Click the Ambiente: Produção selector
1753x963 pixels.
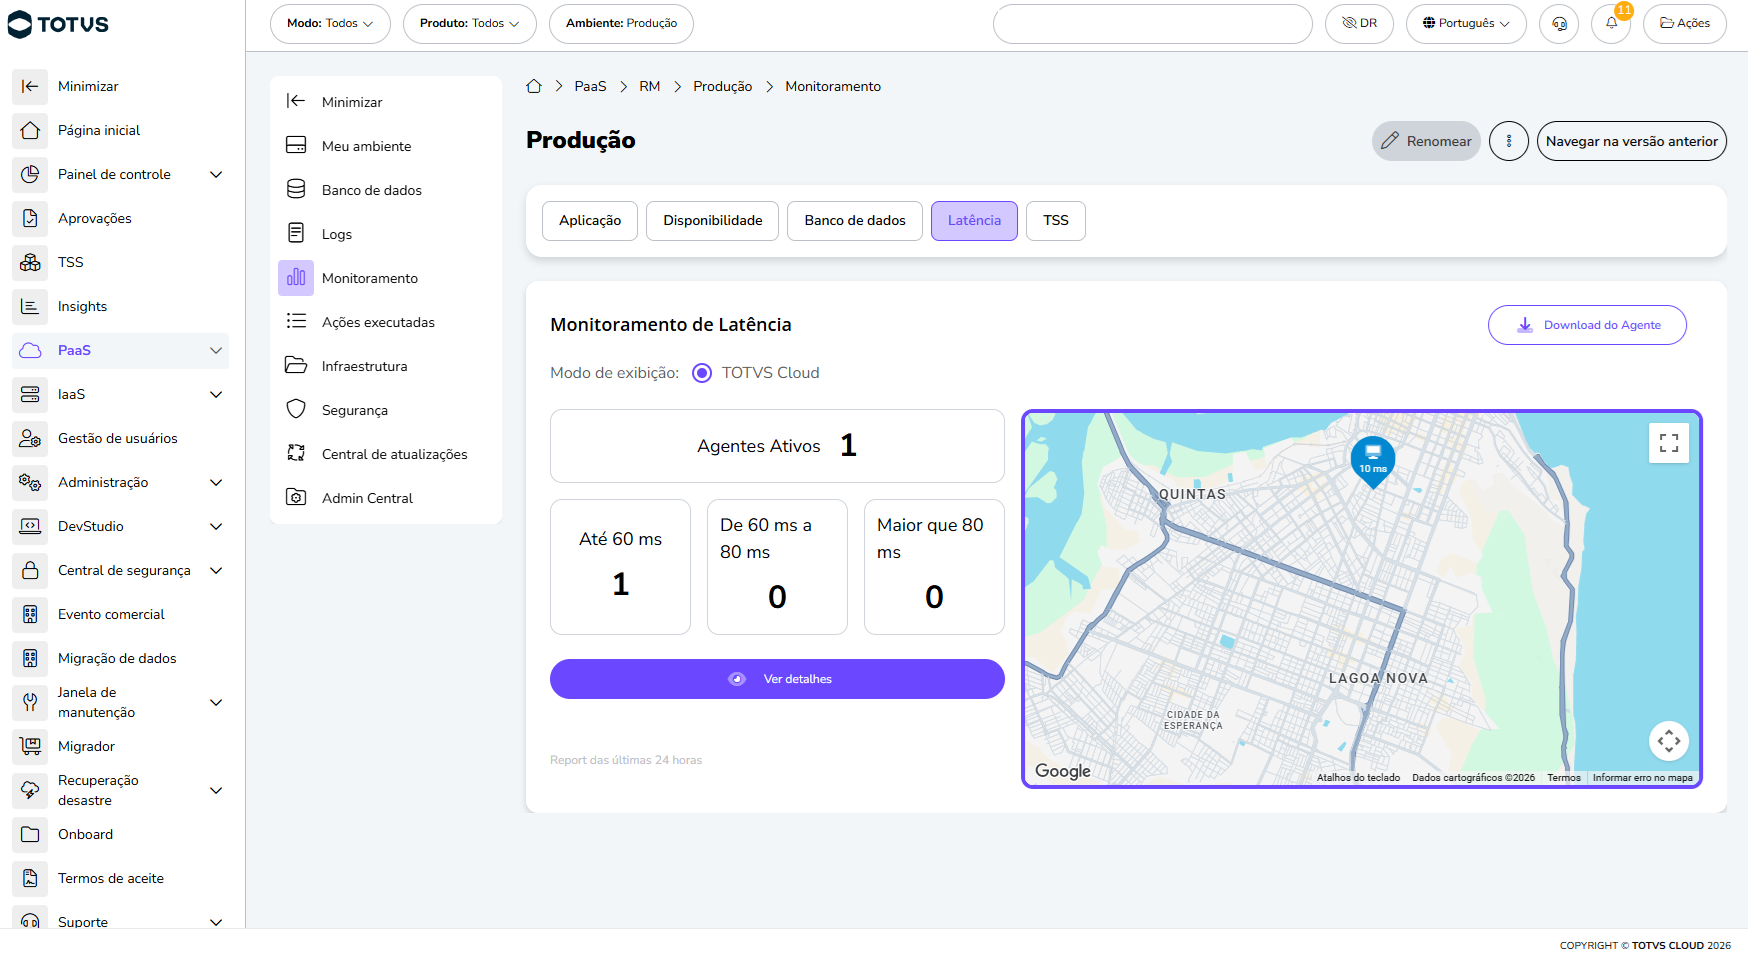[621, 24]
